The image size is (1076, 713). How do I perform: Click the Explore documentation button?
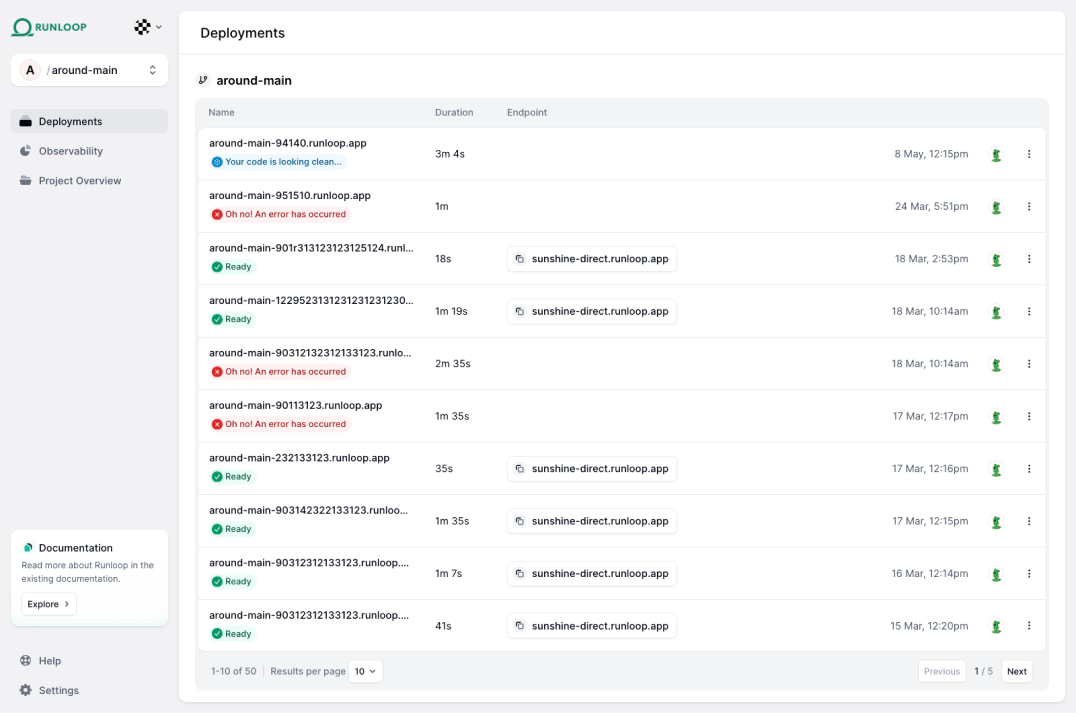[x=49, y=604]
